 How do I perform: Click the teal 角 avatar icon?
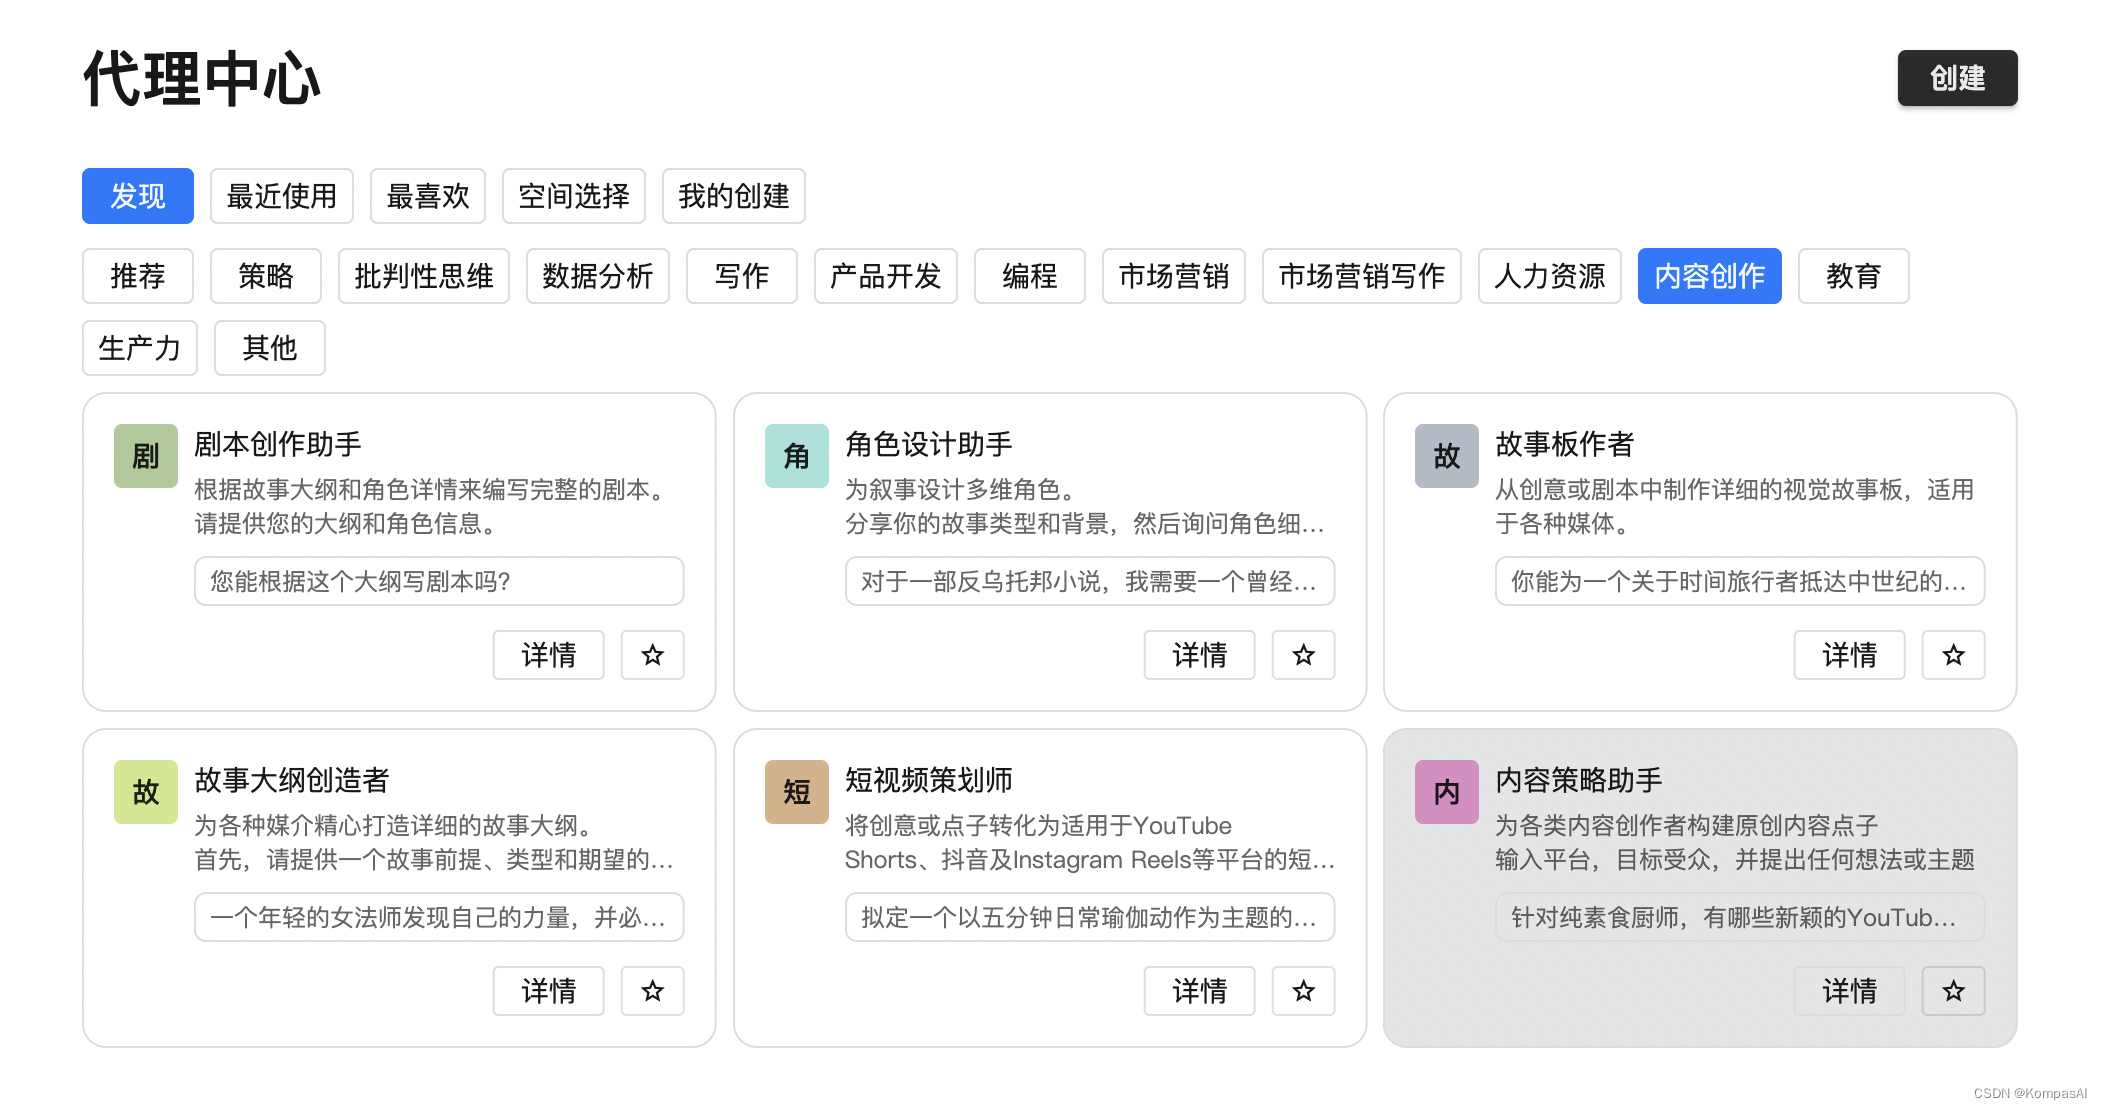point(796,456)
